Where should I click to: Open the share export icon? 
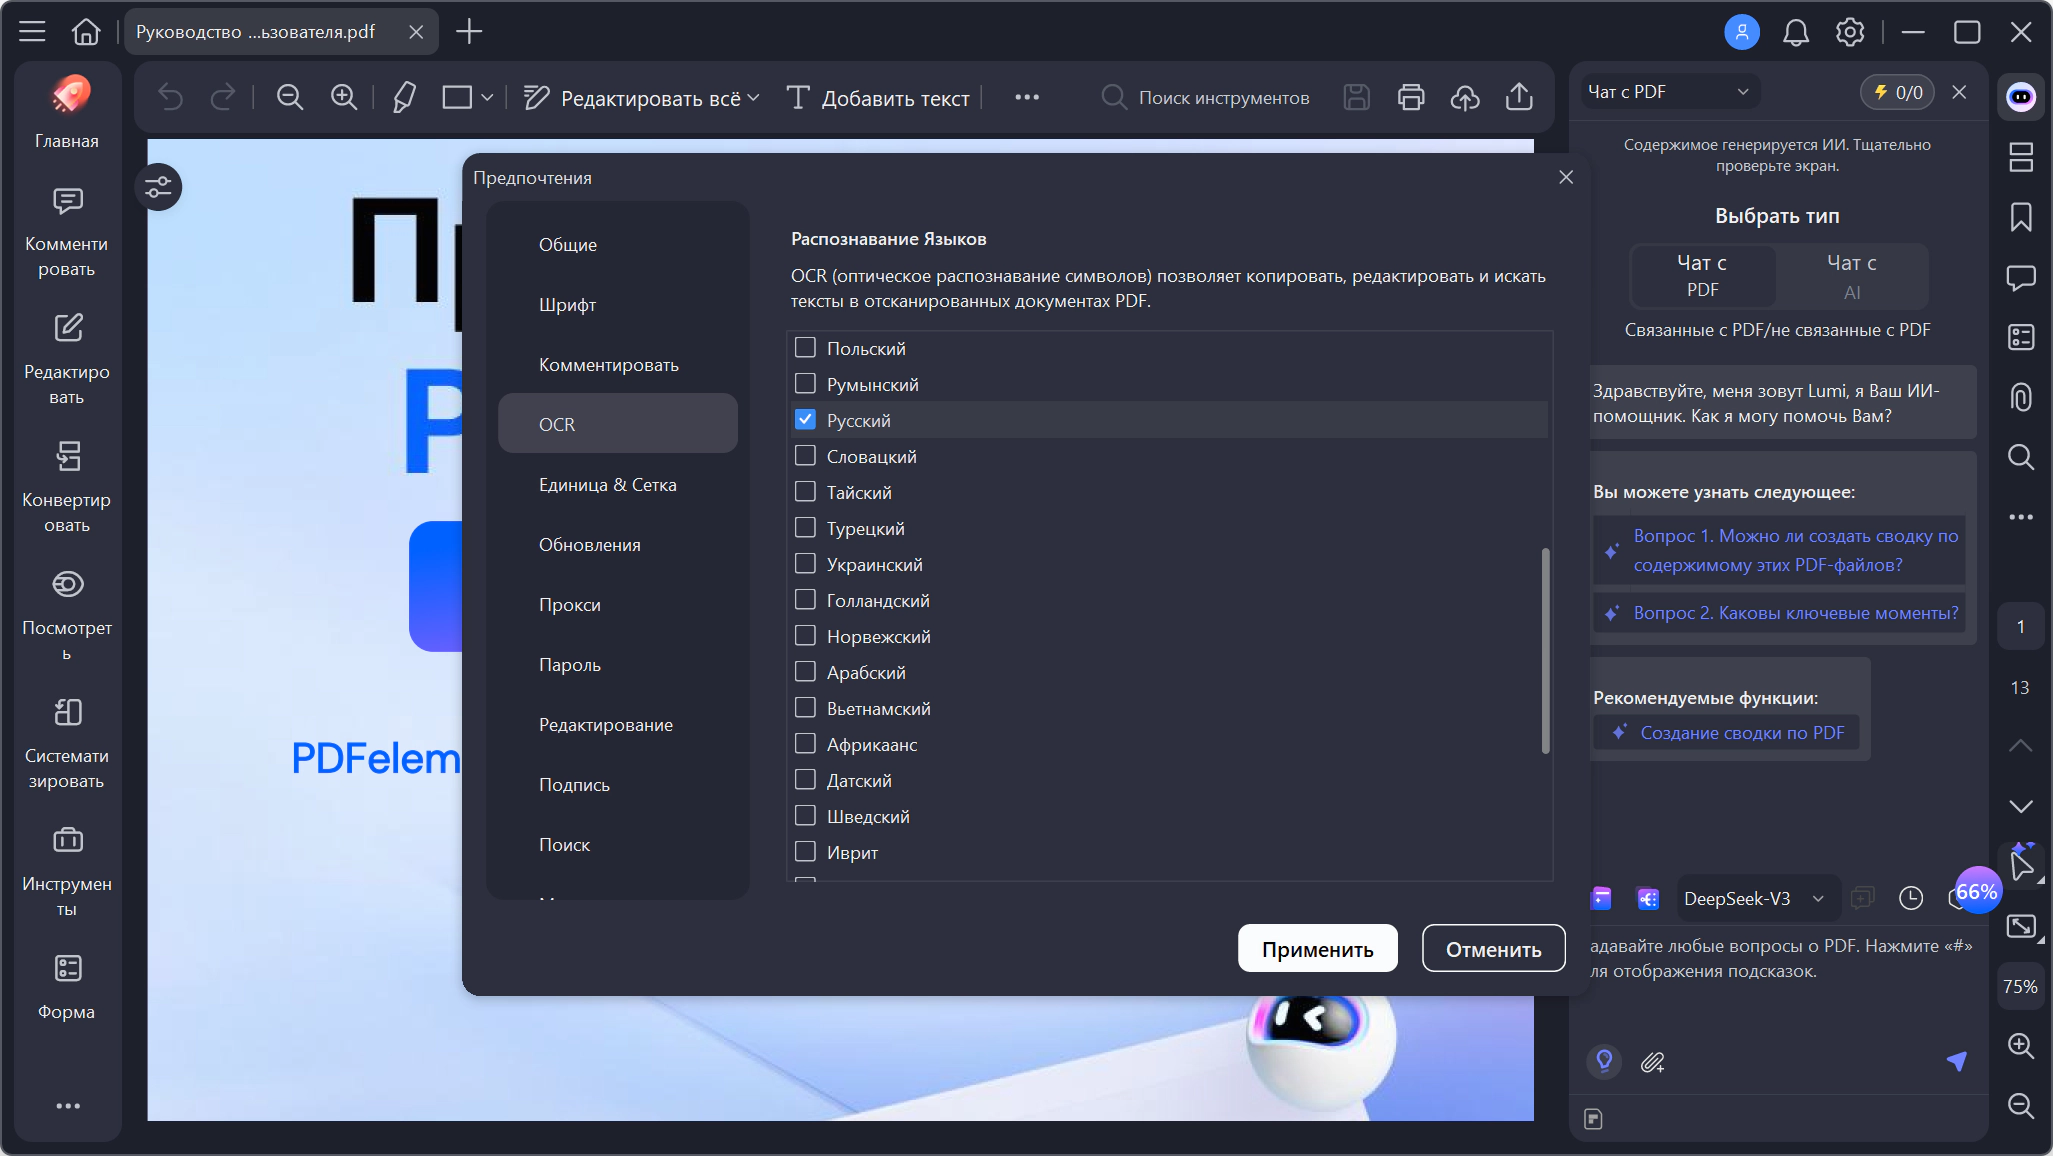click(1519, 97)
